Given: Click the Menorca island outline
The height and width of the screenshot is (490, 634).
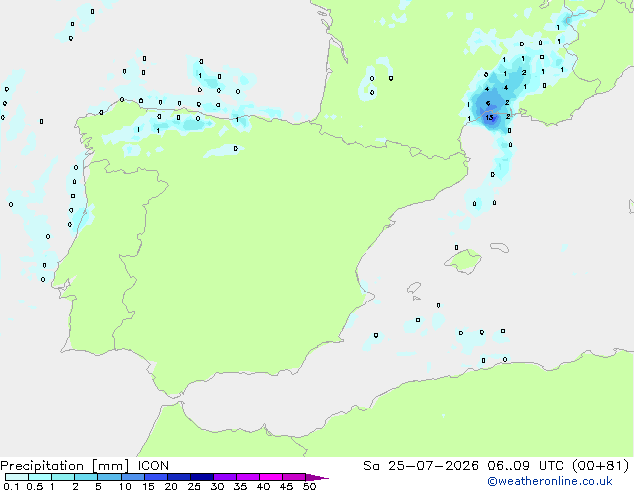Looking at the screenshot, I should (x=500, y=247).
